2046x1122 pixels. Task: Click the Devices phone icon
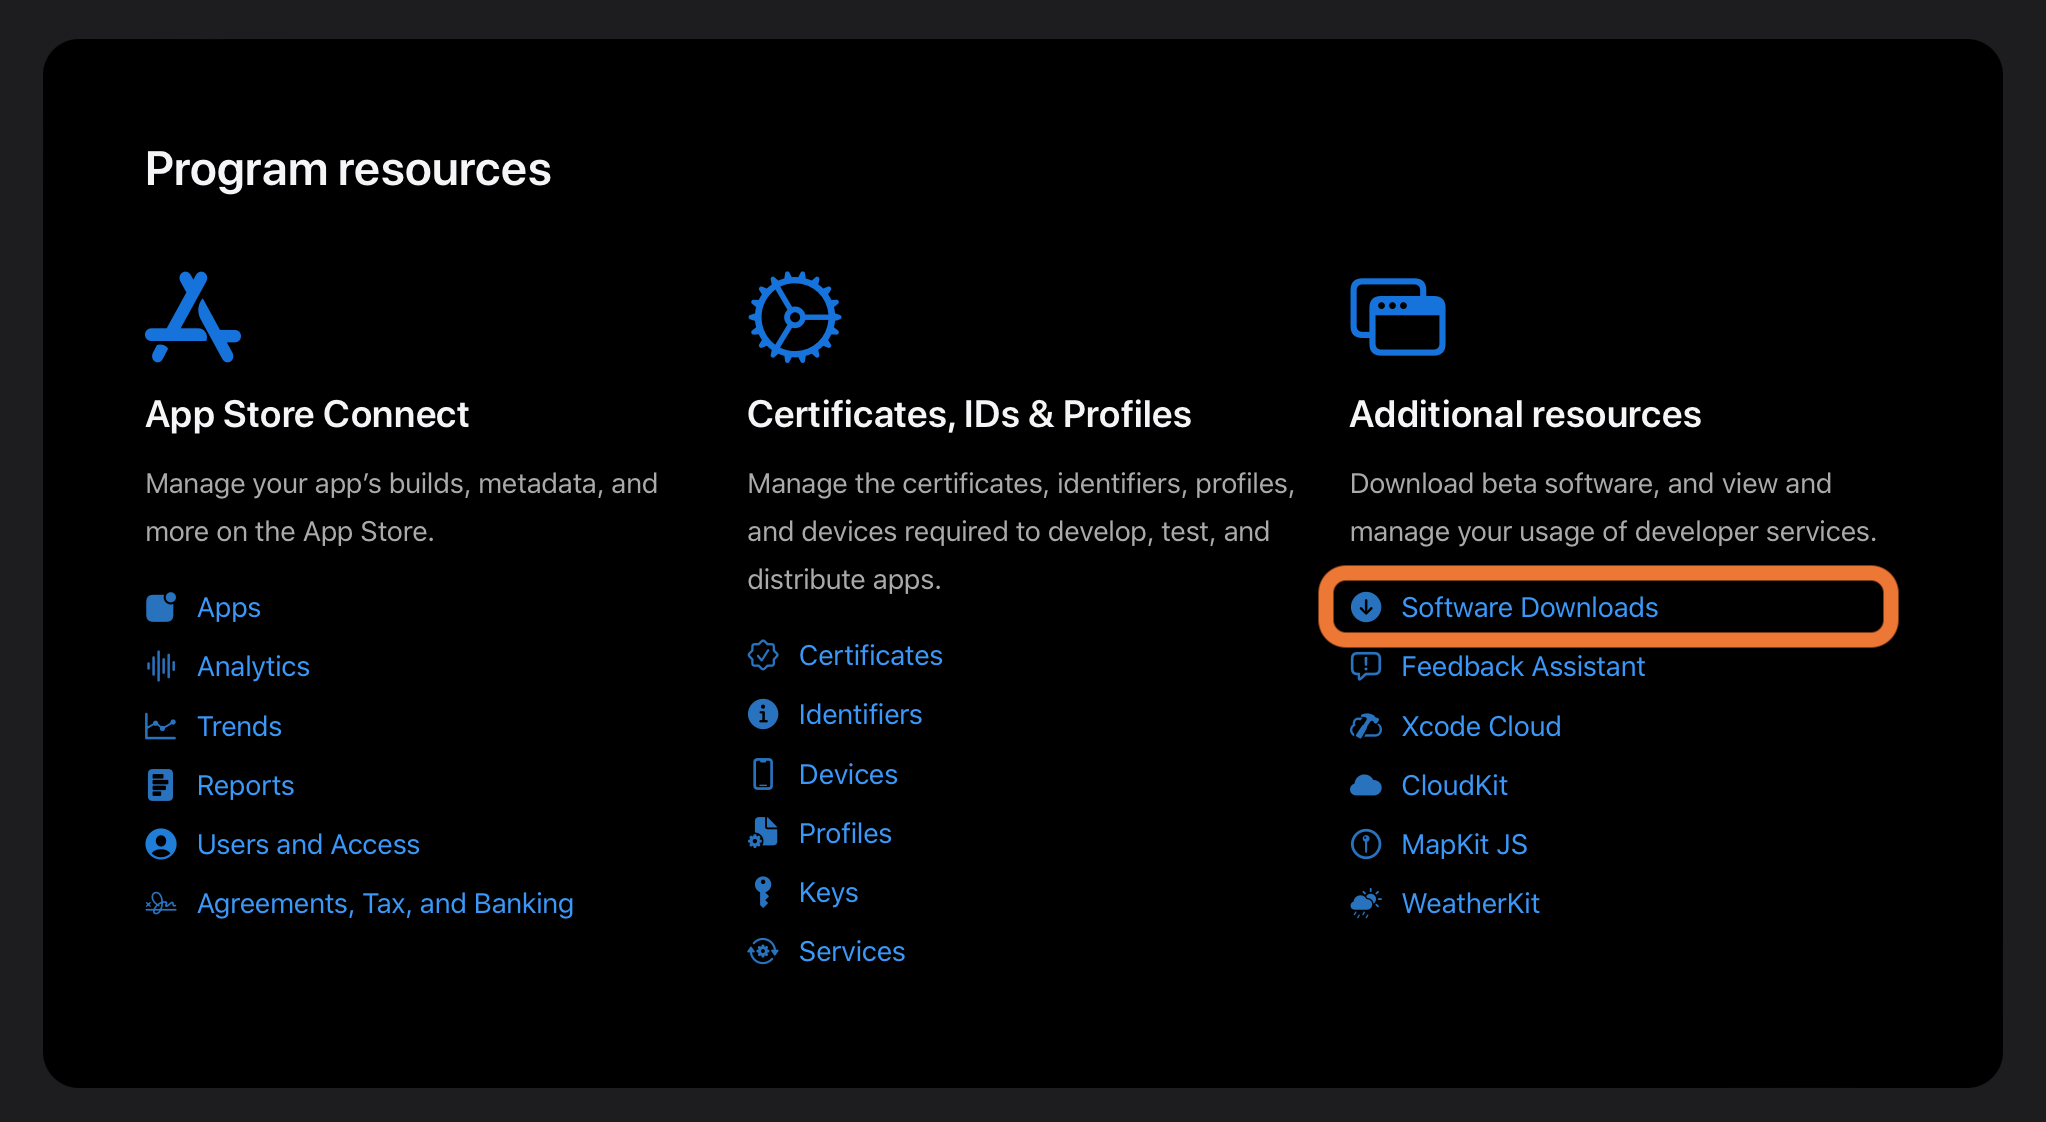point(763,774)
